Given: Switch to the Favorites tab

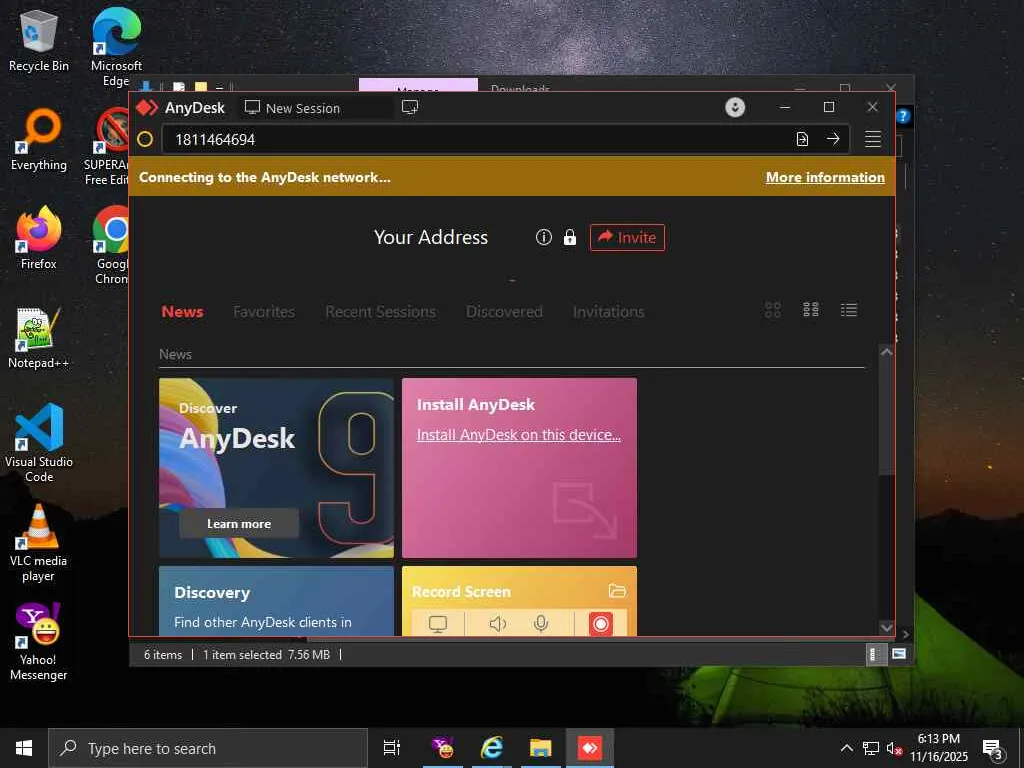Looking at the screenshot, I should (x=264, y=312).
